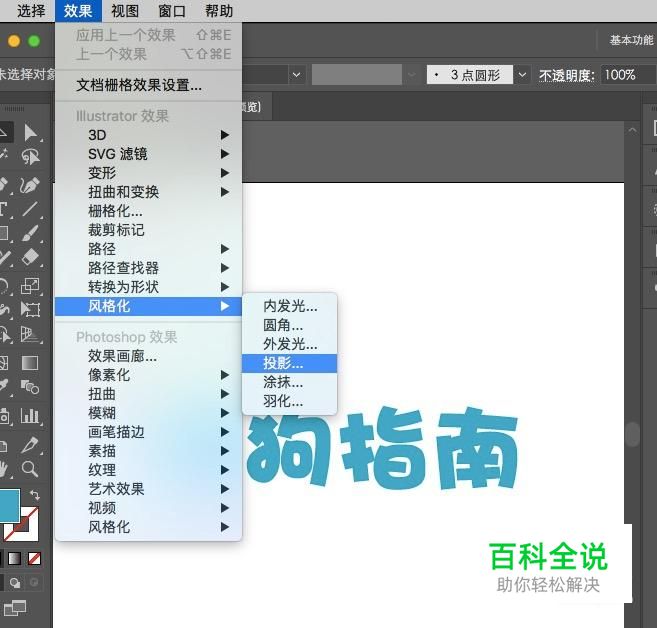This screenshot has height=628, width=657.
Task: Set fill to None with red slash button
Action: pos(34,558)
